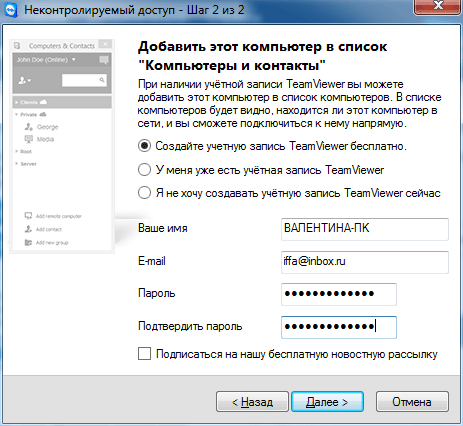Enable the free newsletter subscription checkbox
463x426 pixels.
pyautogui.click(x=144, y=354)
